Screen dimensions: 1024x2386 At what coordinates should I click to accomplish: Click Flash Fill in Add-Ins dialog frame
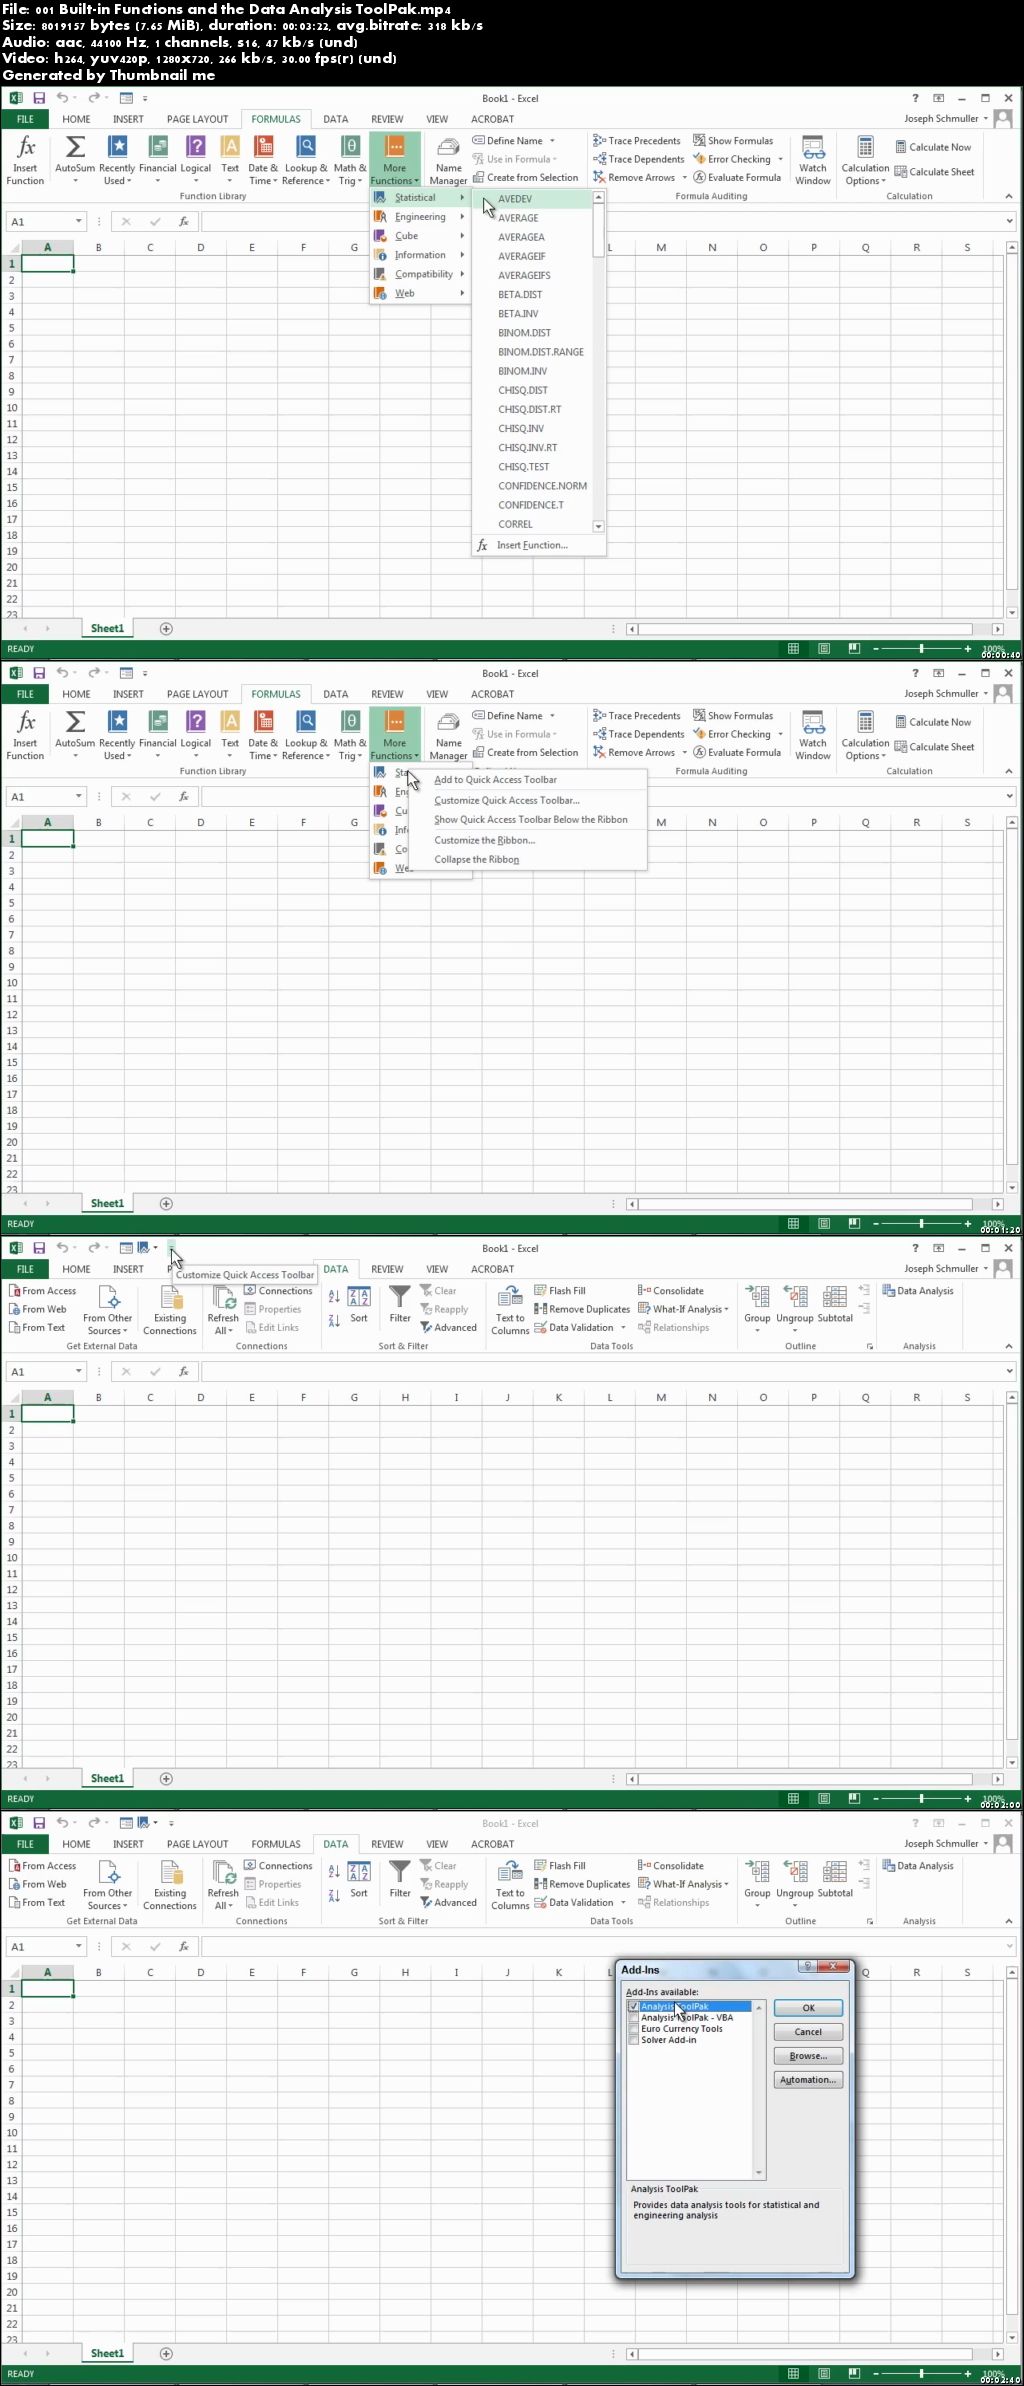coord(560,1866)
